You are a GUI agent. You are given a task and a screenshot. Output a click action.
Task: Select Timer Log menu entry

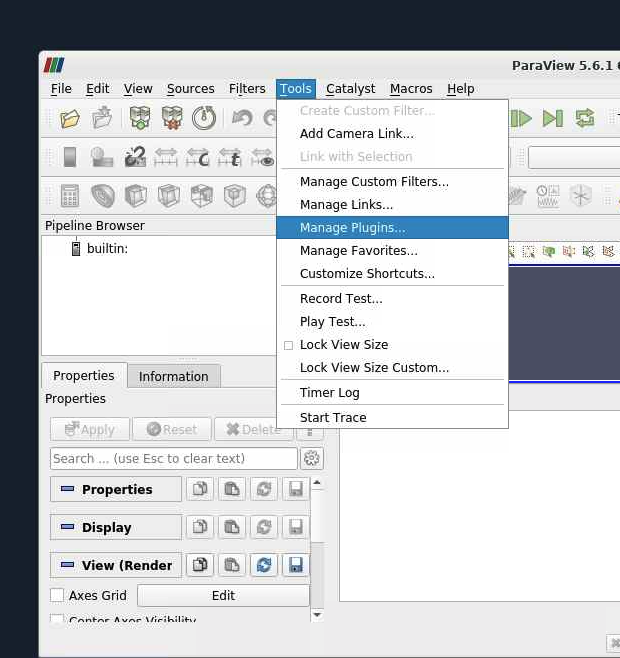pos(392,393)
